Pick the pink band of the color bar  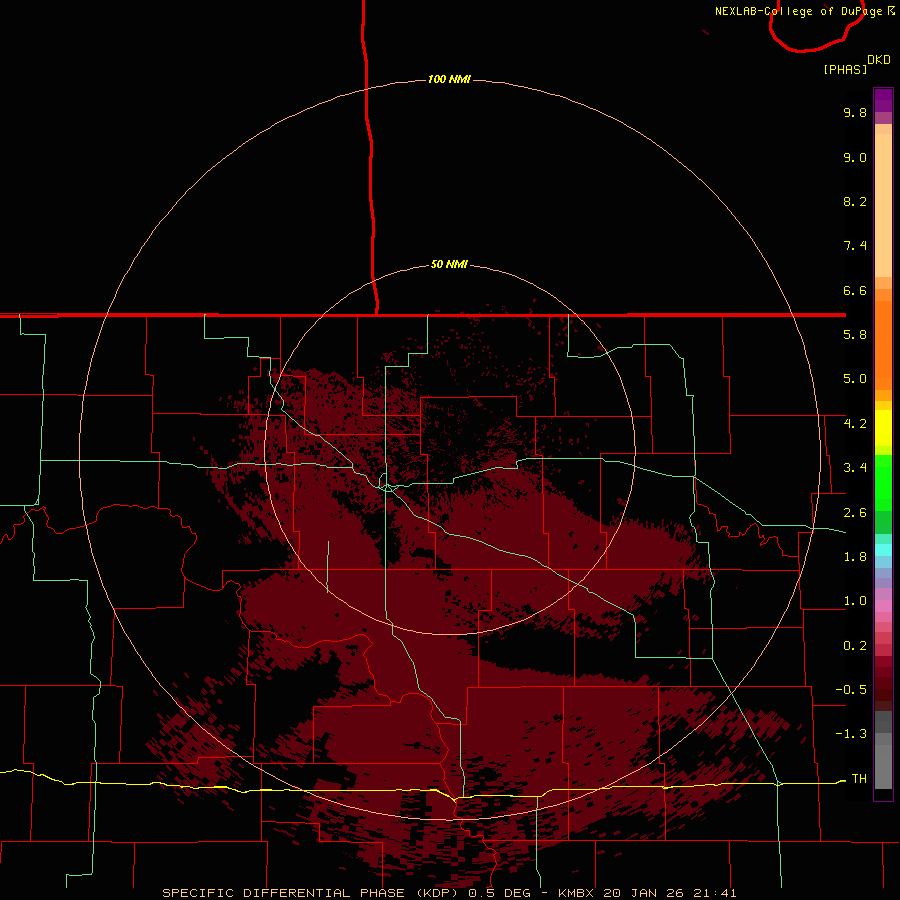(883, 606)
